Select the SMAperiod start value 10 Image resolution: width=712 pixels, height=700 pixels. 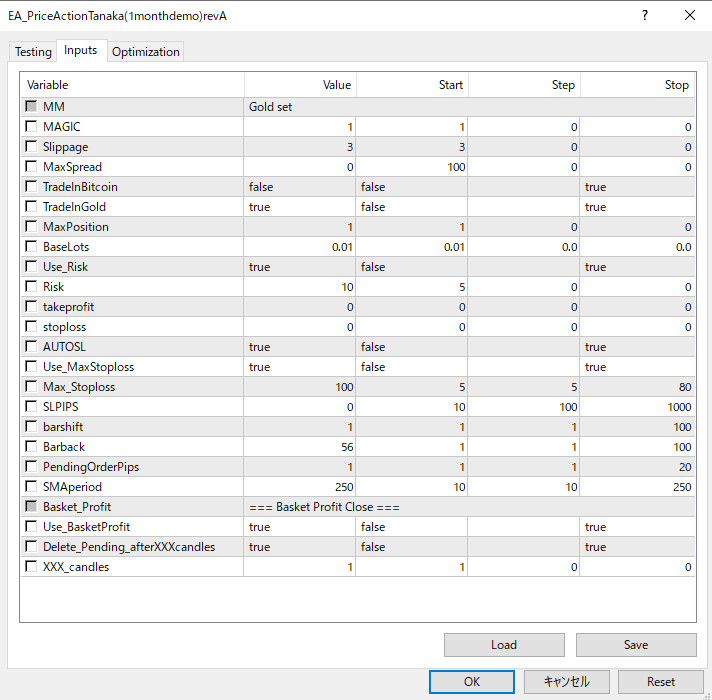coord(412,486)
